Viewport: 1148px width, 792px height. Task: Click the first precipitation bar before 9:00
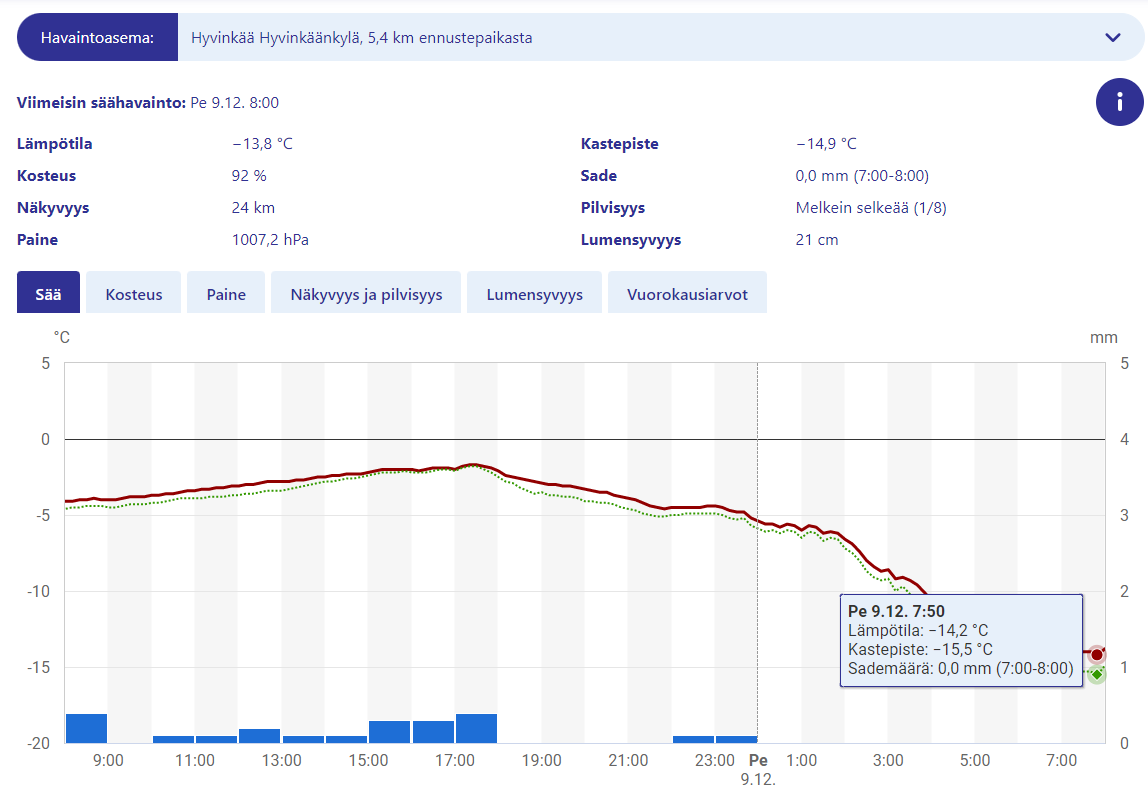click(86, 728)
